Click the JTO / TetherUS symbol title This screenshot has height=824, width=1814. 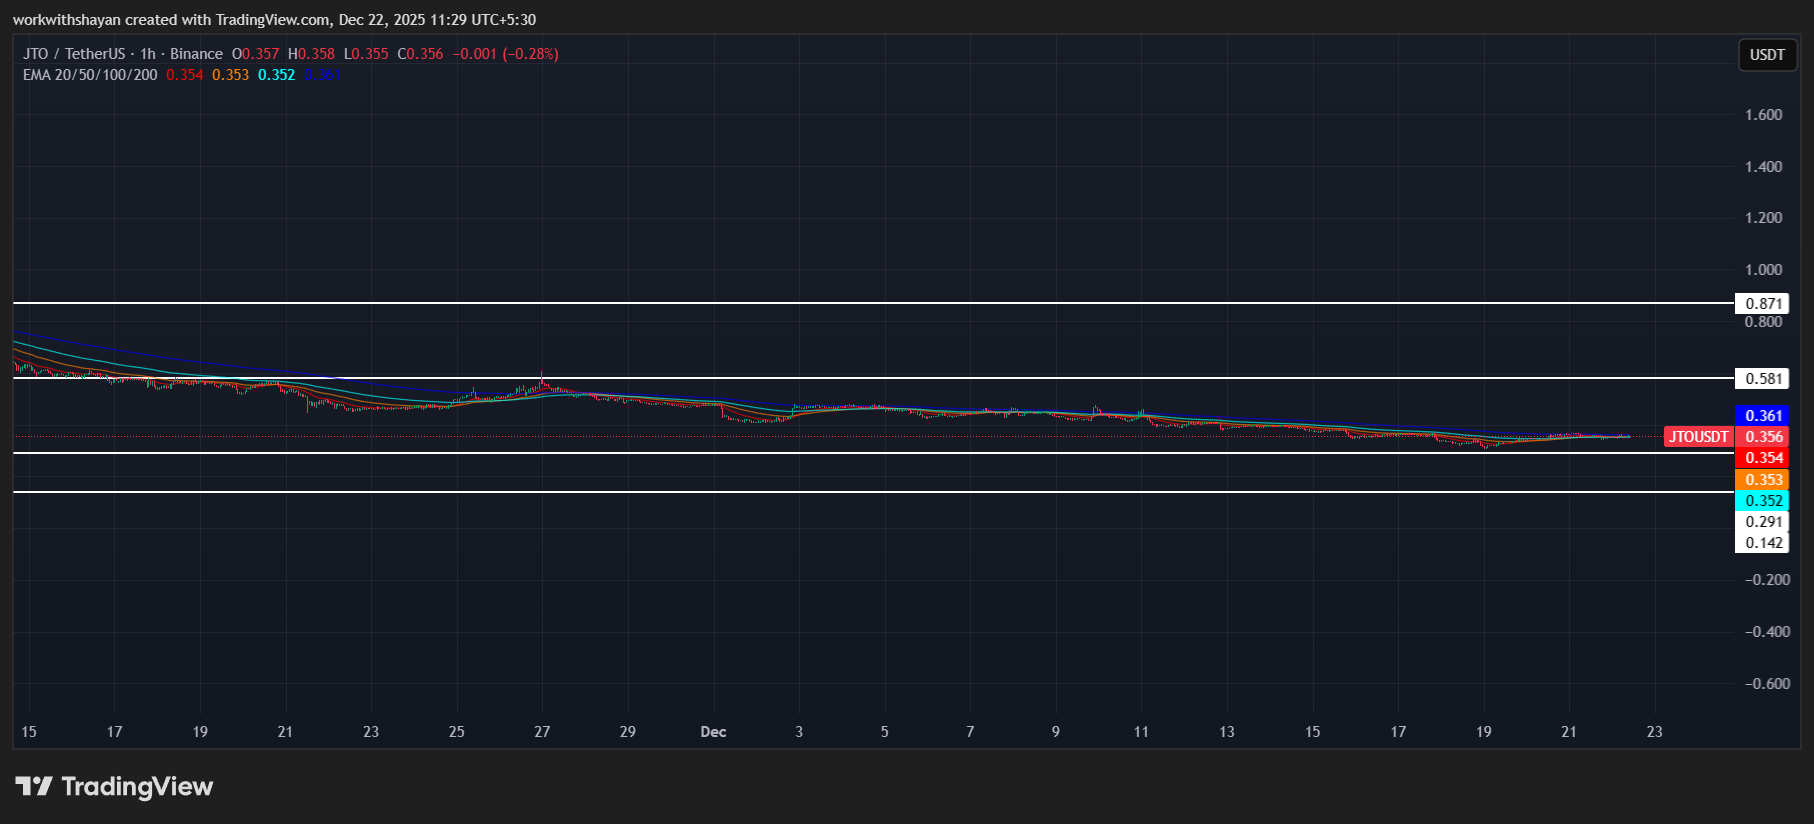tap(74, 54)
